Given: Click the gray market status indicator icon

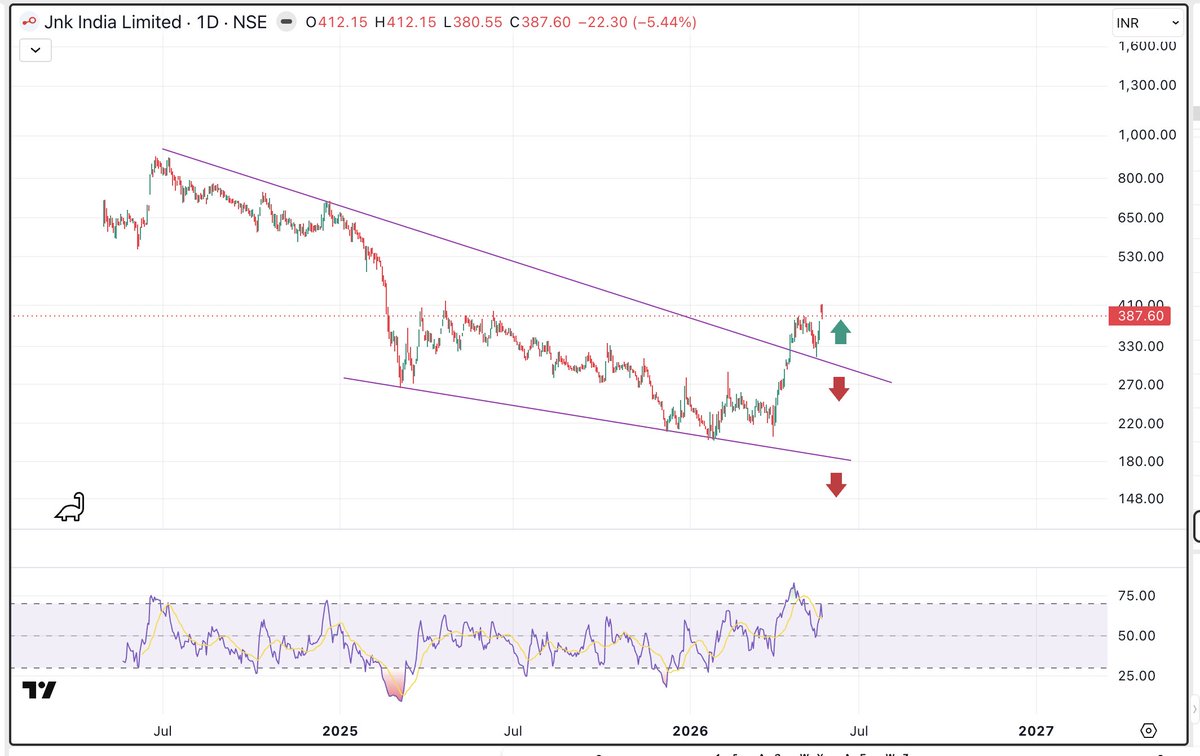Looking at the screenshot, I should click(x=286, y=22).
